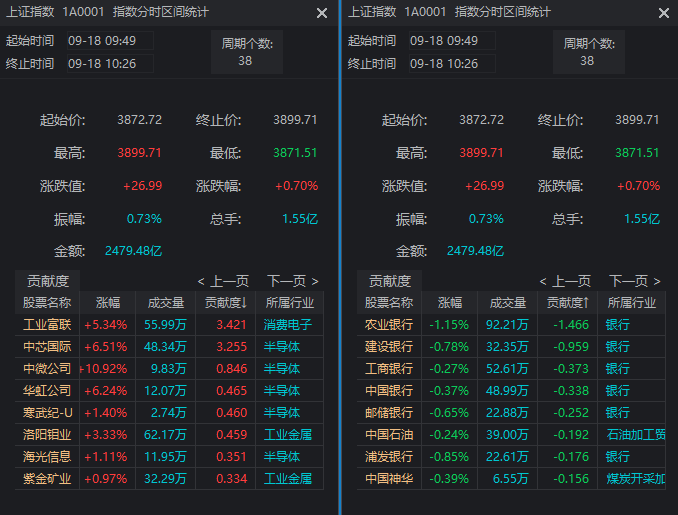
Task: Open the 煤炭开采加 industry link
Action: [x=635, y=478]
